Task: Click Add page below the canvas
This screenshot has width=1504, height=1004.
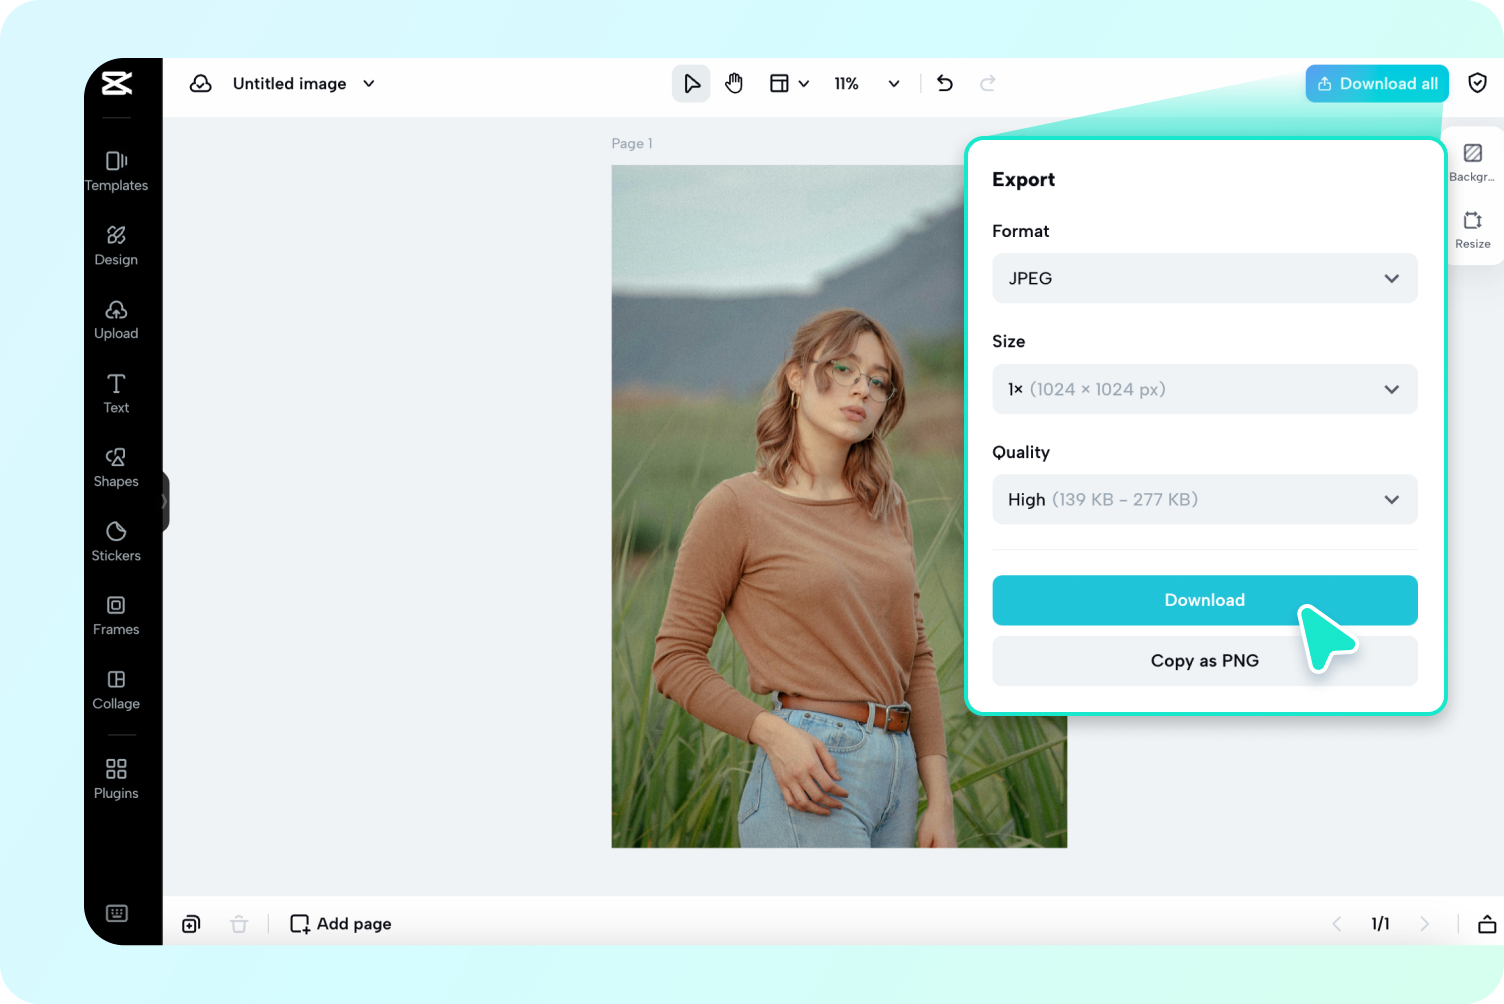Action: tap(340, 923)
